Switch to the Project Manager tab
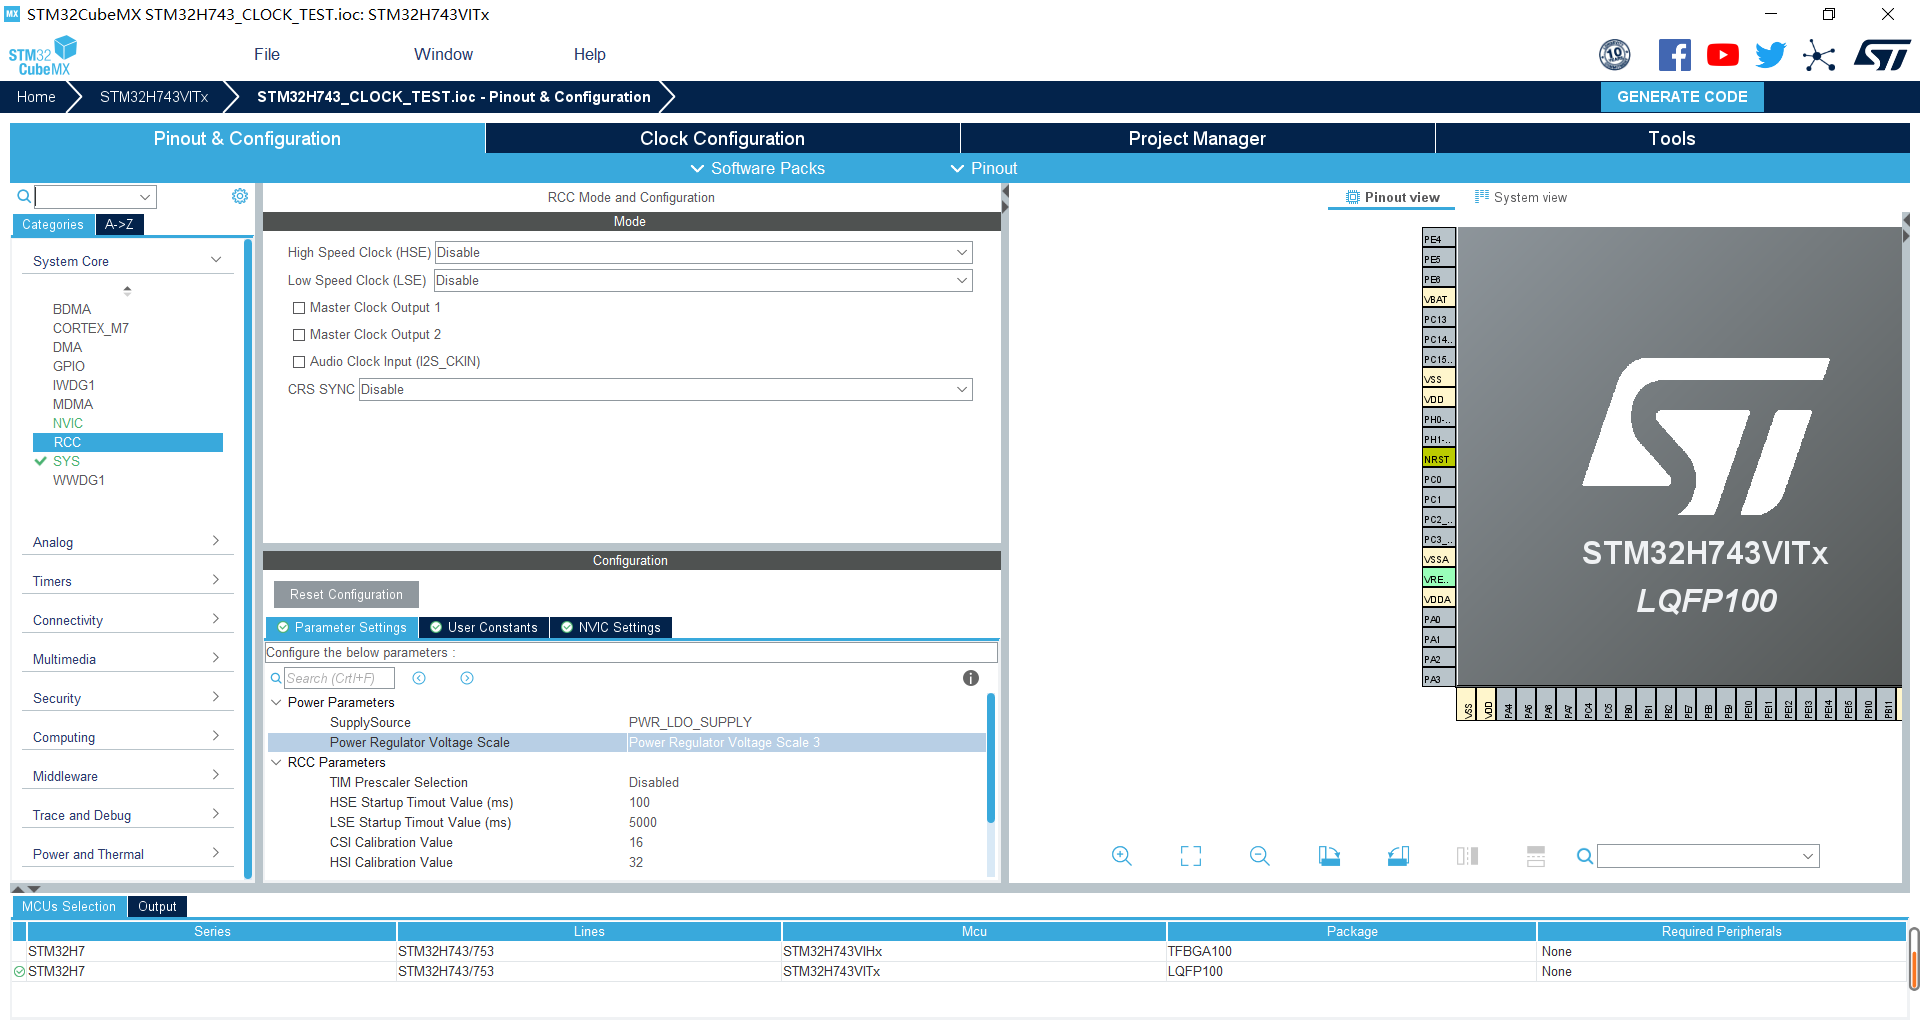 coord(1197,138)
